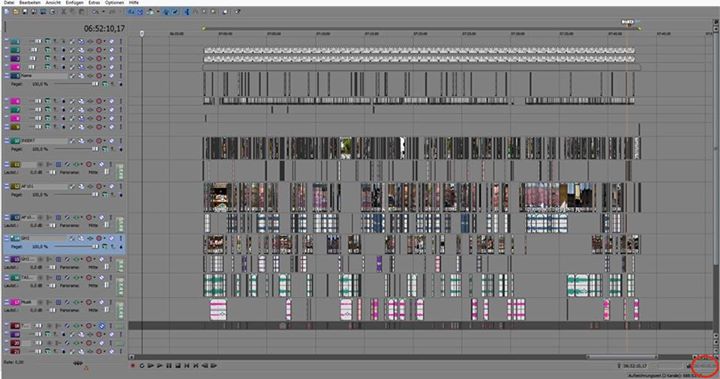
Task: Open the Einfügen menu
Action: (x=74, y=2)
